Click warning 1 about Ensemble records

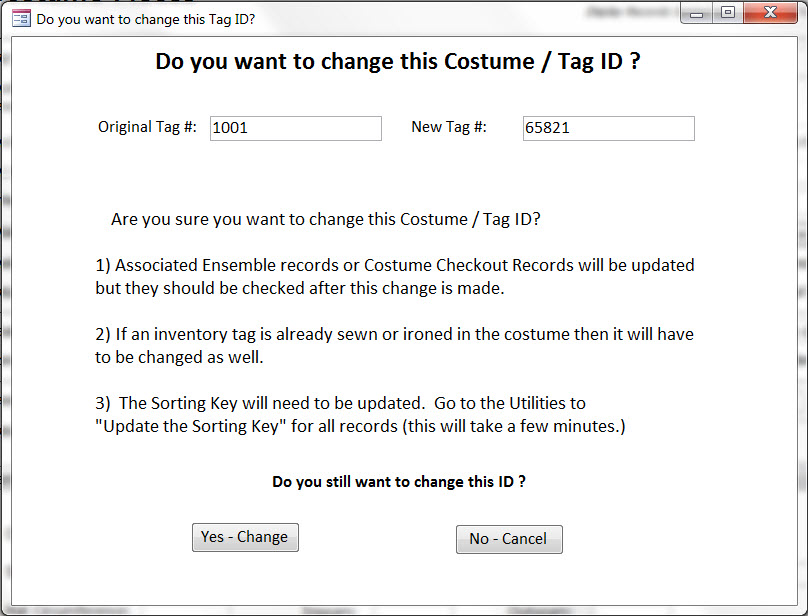pos(395,276)
